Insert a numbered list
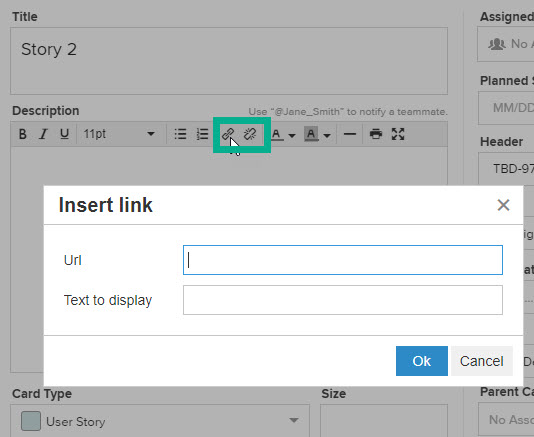Image resolution: width=534 pixels, height=437 pixels. tap(202, 134)
